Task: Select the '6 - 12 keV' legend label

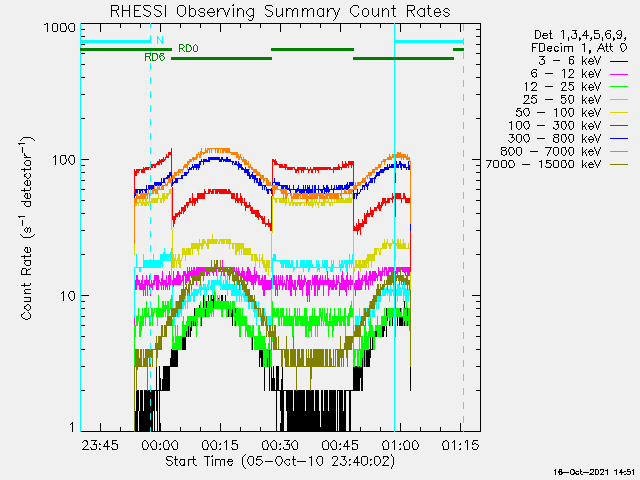Action: pyautogui.click(x=566, y=74)
